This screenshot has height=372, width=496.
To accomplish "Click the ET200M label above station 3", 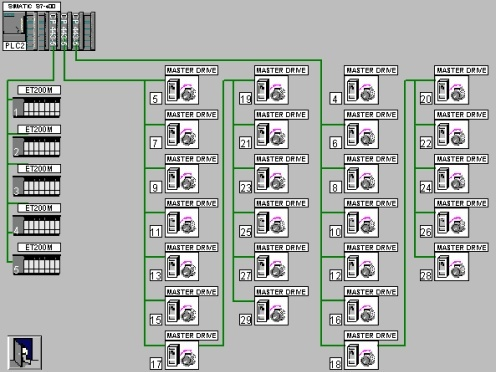I will click(x=39, y=169).
